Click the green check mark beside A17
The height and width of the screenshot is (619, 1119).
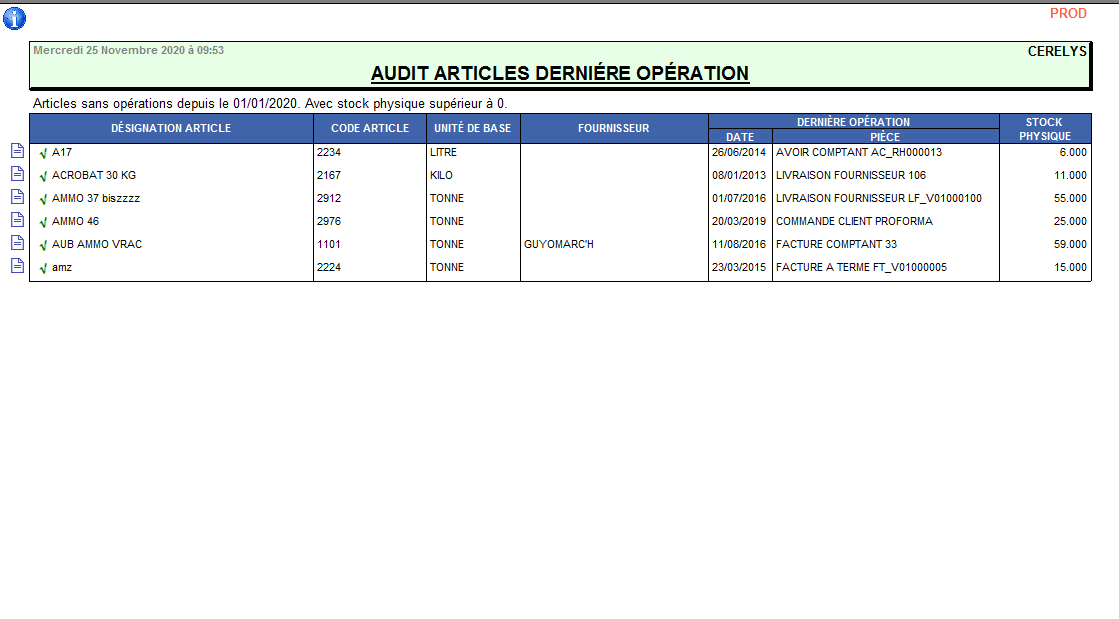coord(43,154)
